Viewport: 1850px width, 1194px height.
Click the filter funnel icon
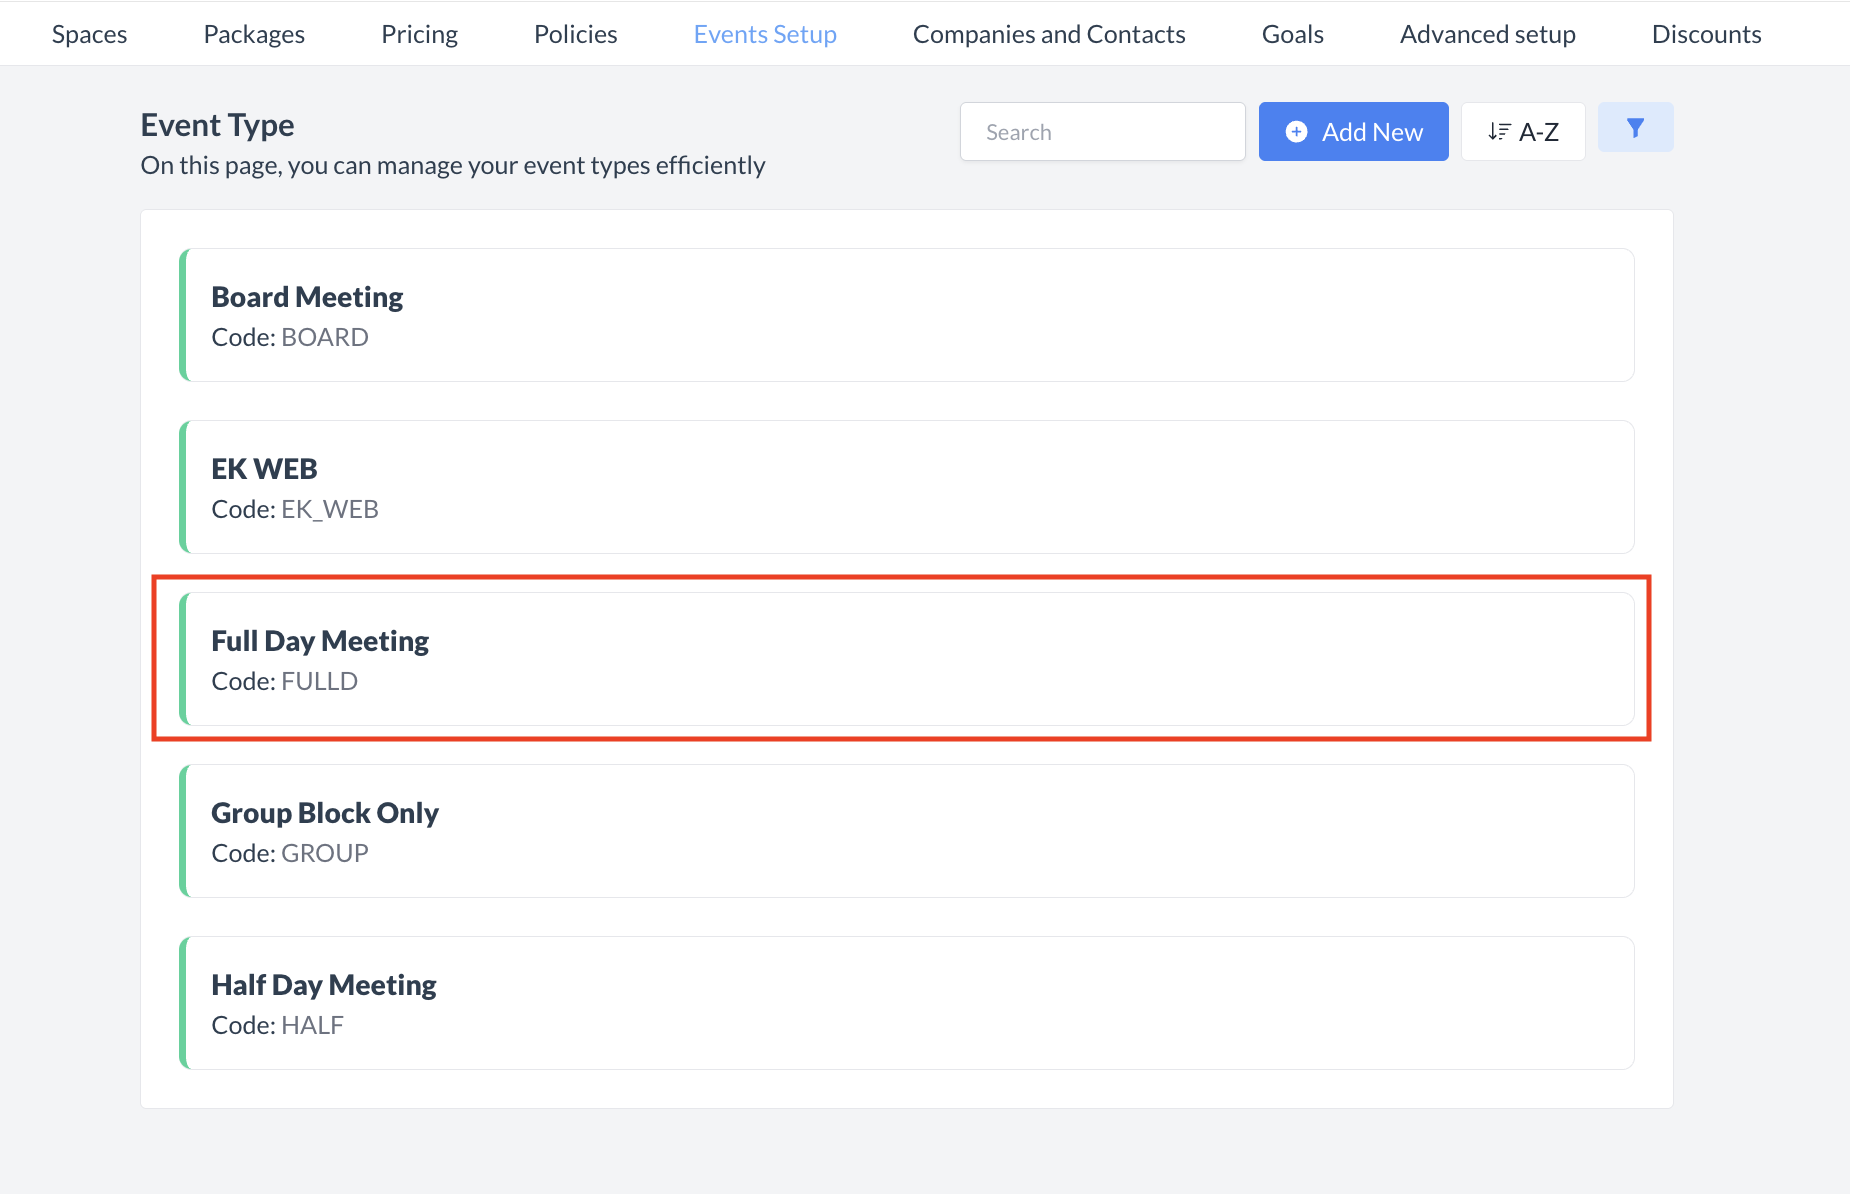(1635, 128)
